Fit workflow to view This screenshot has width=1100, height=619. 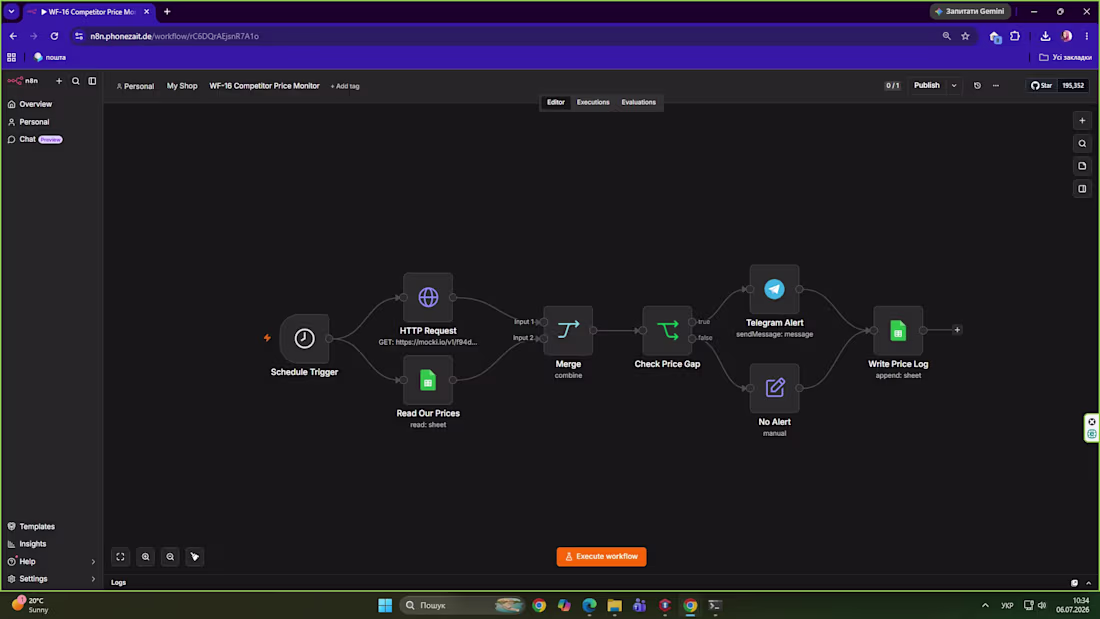pyautogui.click(x=121, y=557)
